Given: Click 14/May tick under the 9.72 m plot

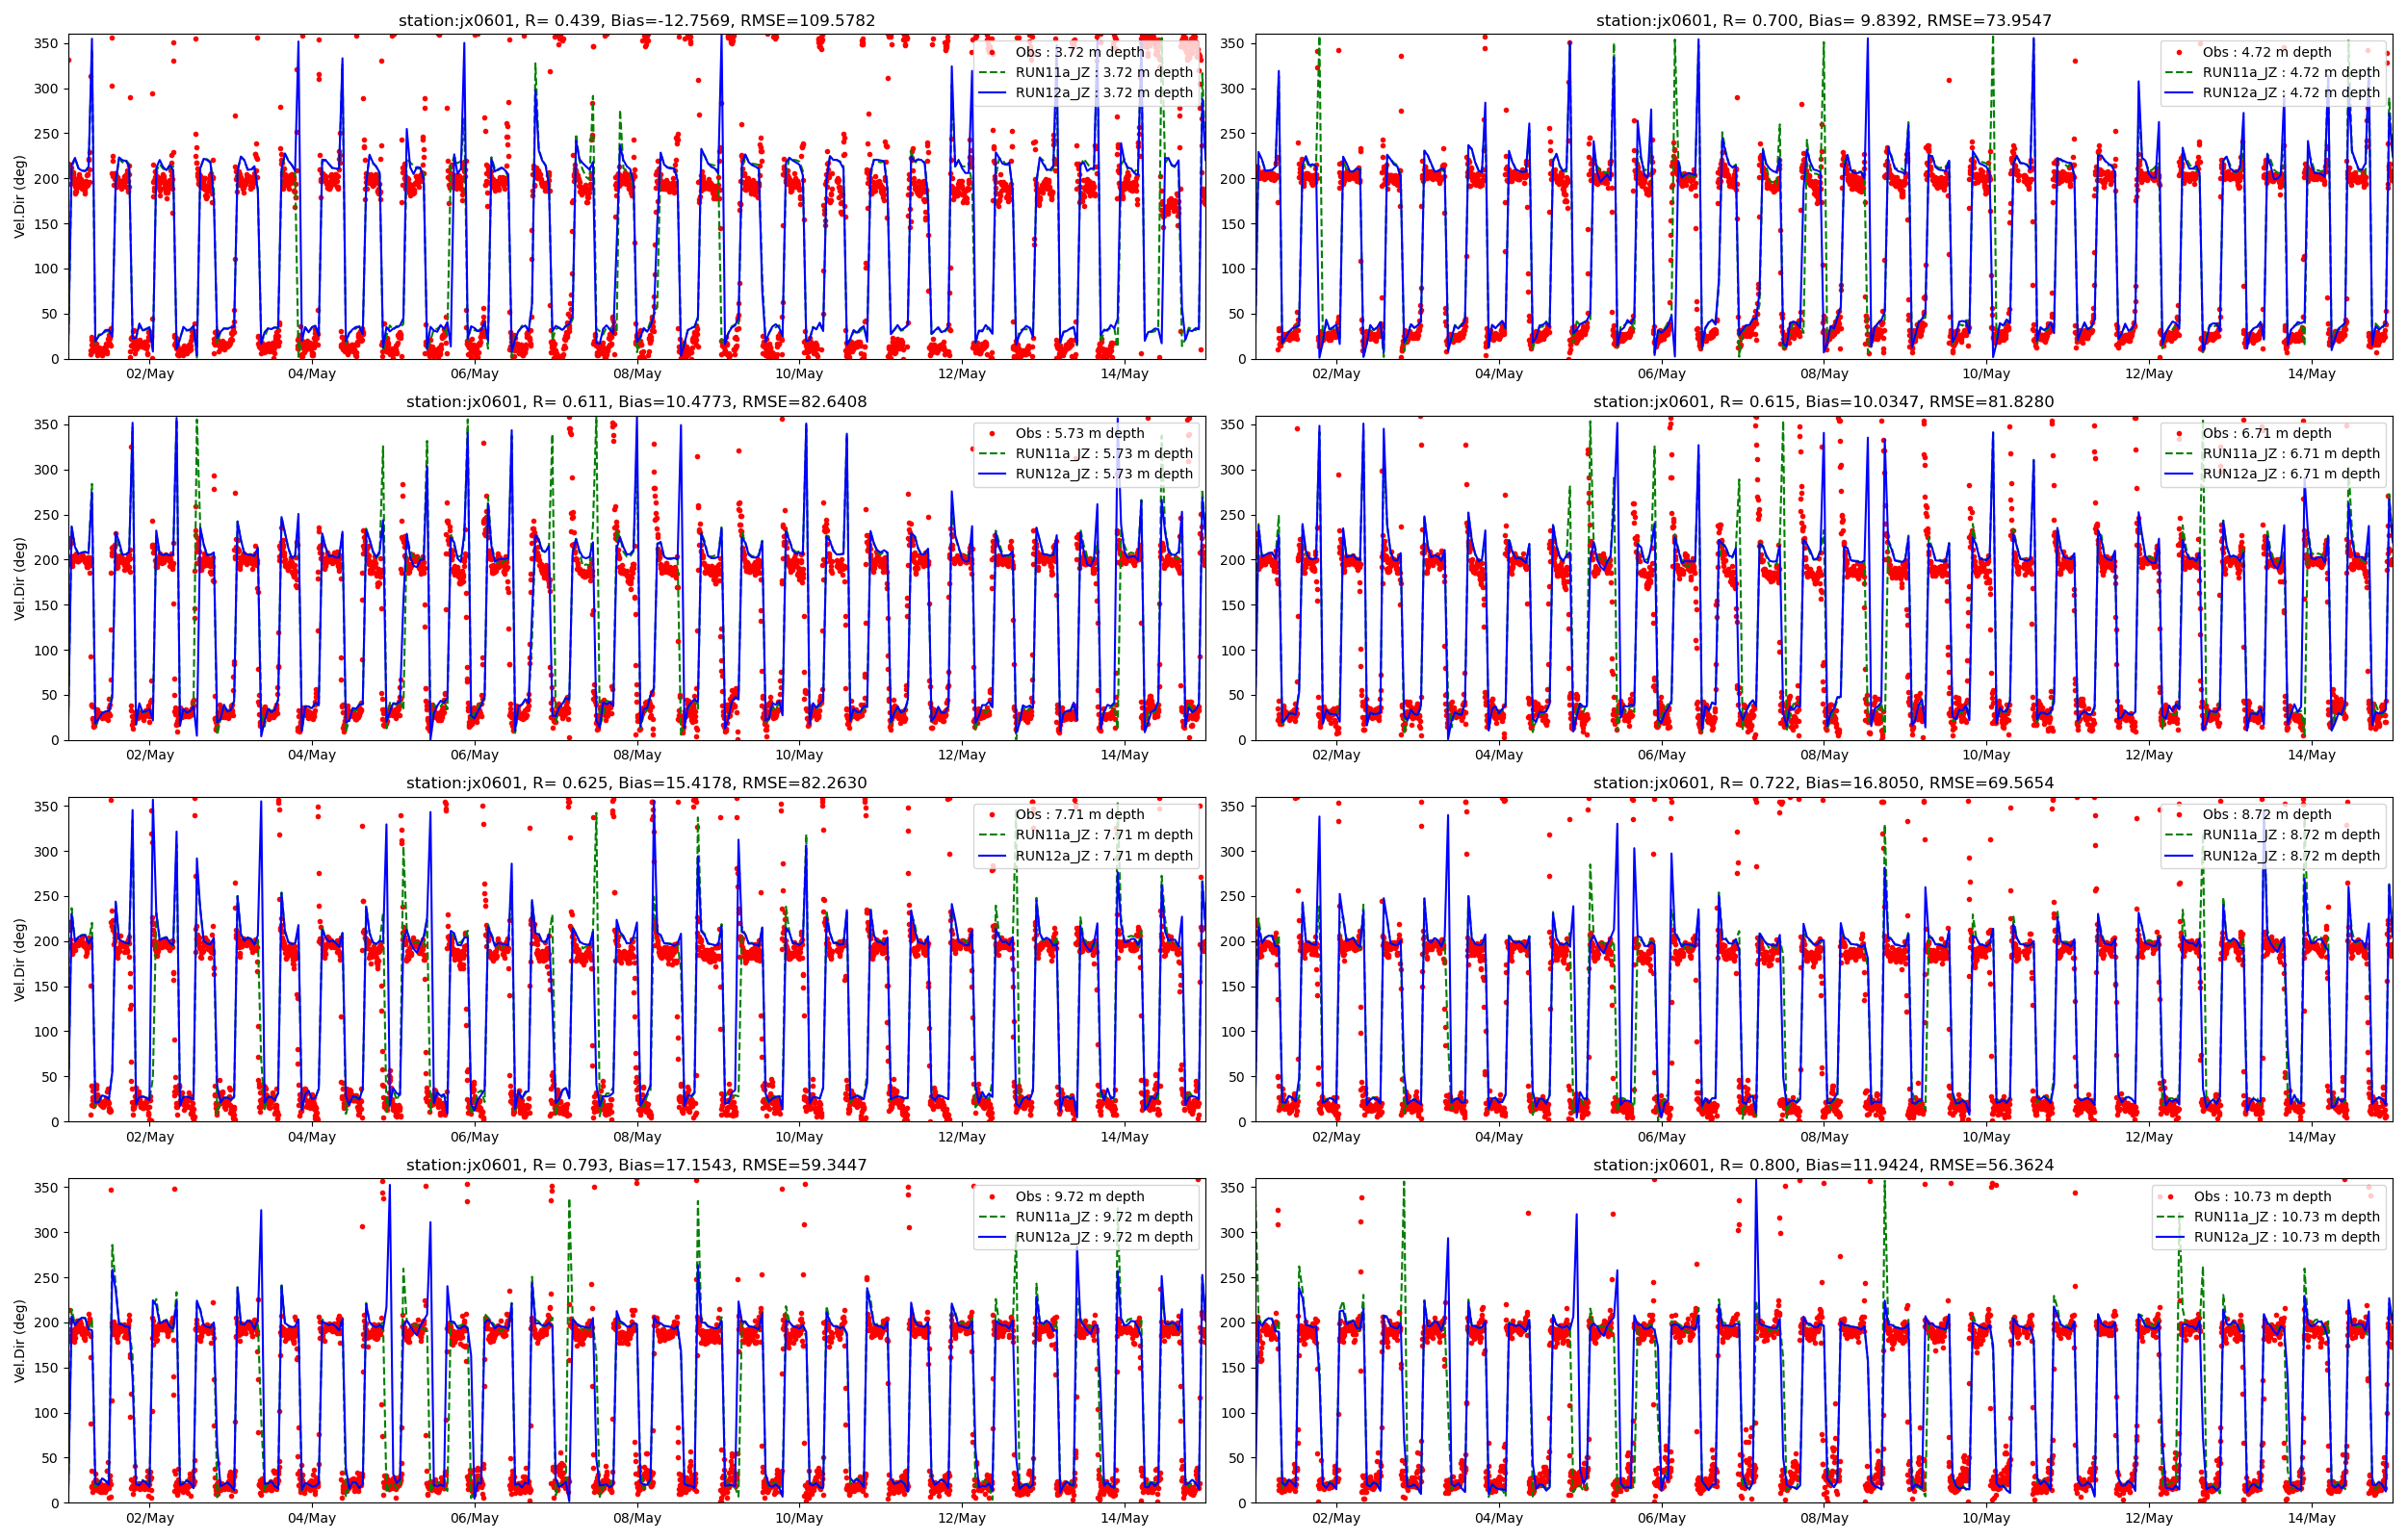Looking at the screenshot, I should tap(1124, 1519).
